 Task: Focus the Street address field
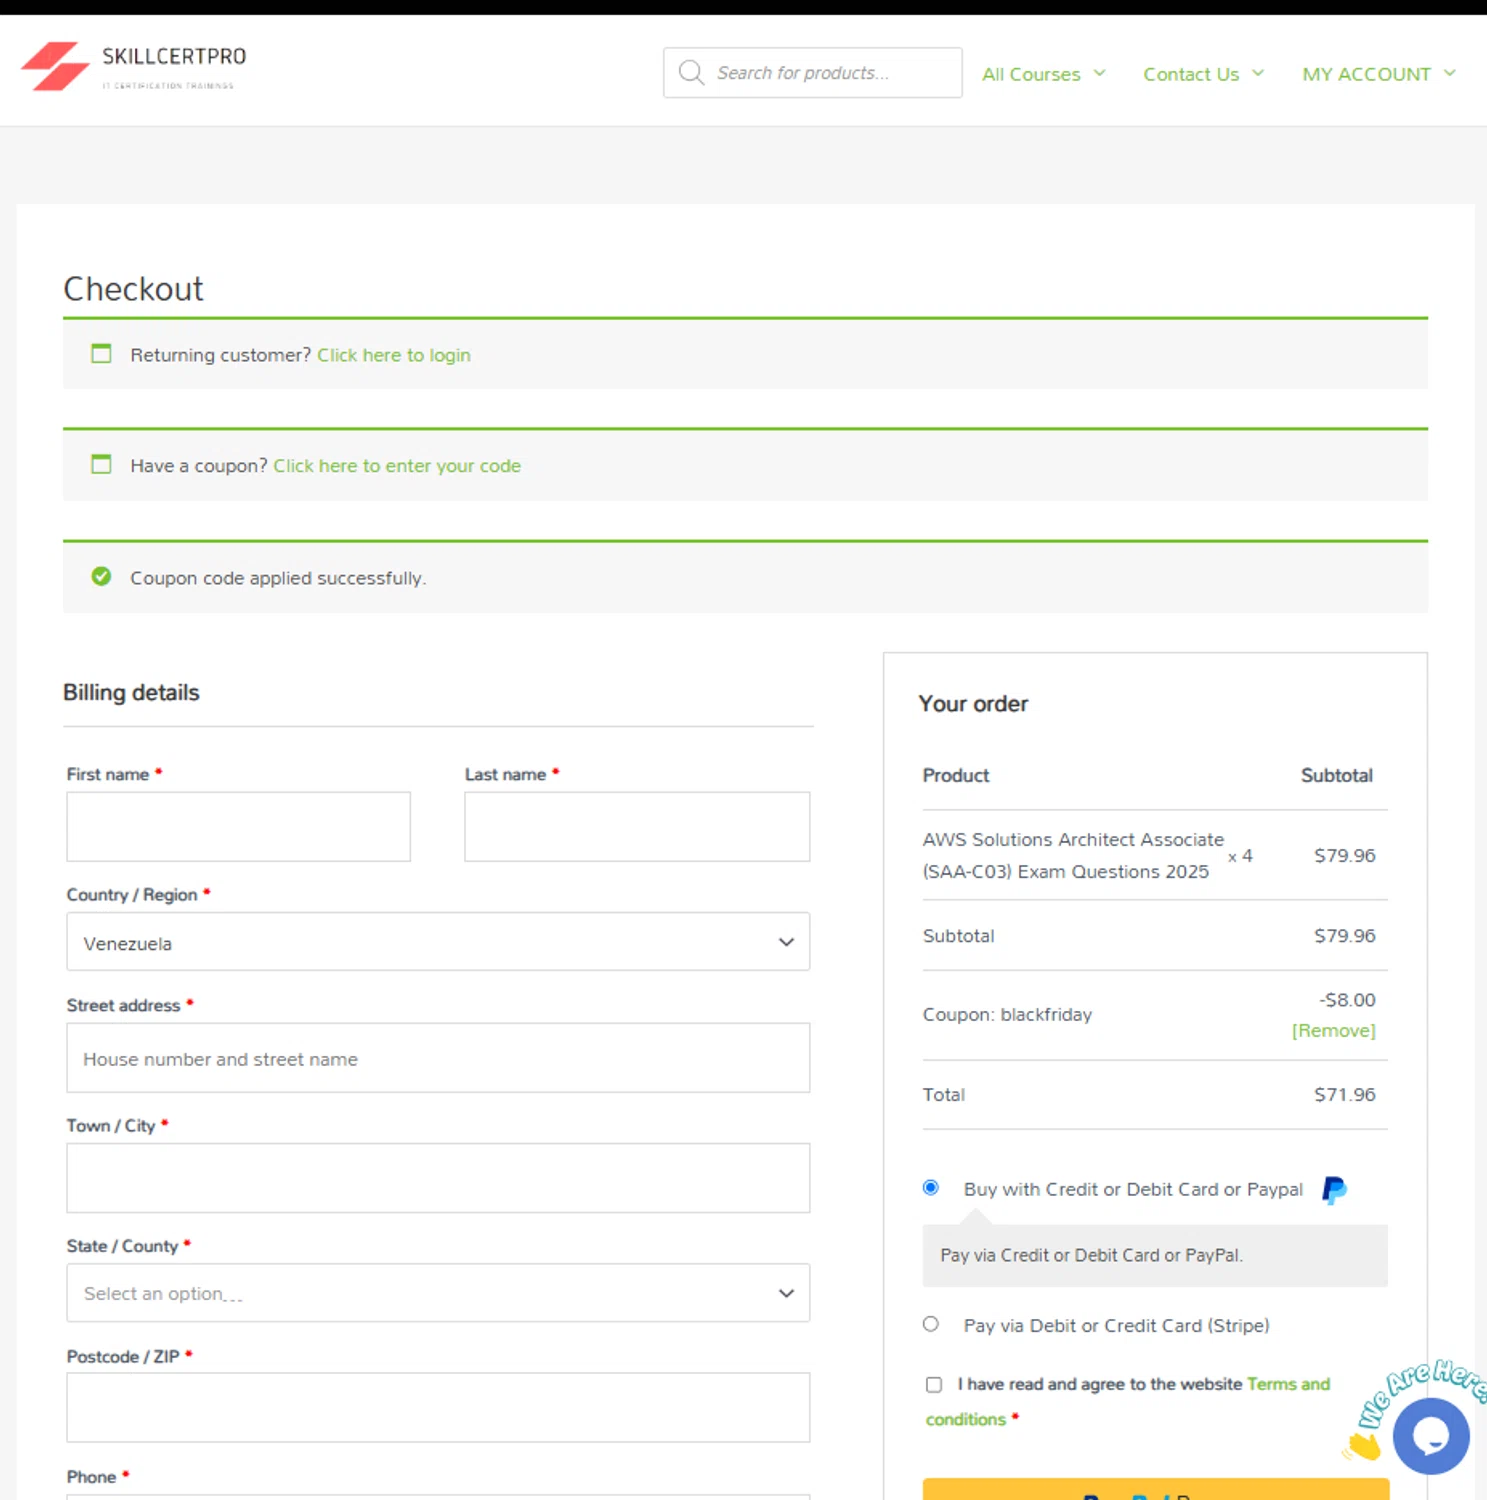point(438,1058)
